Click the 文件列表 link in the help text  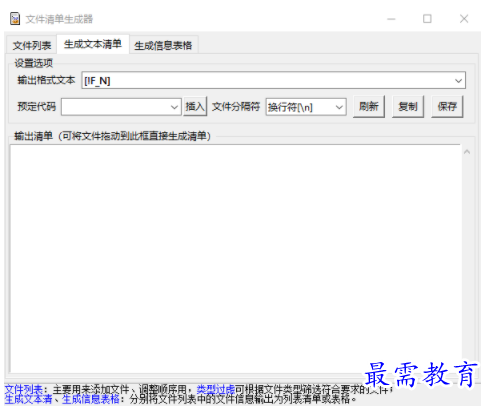point(24,389)
